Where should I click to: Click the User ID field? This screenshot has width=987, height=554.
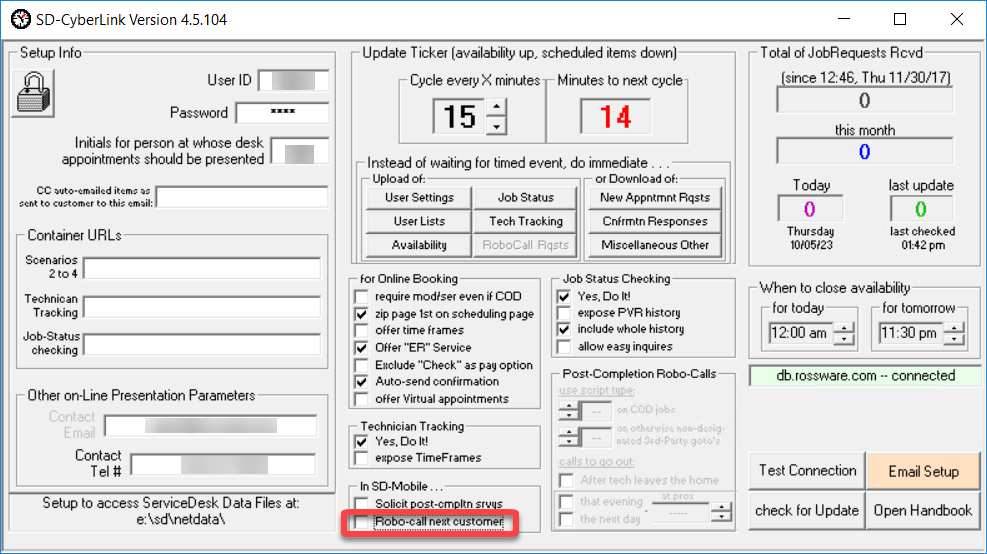pos(294,81)
